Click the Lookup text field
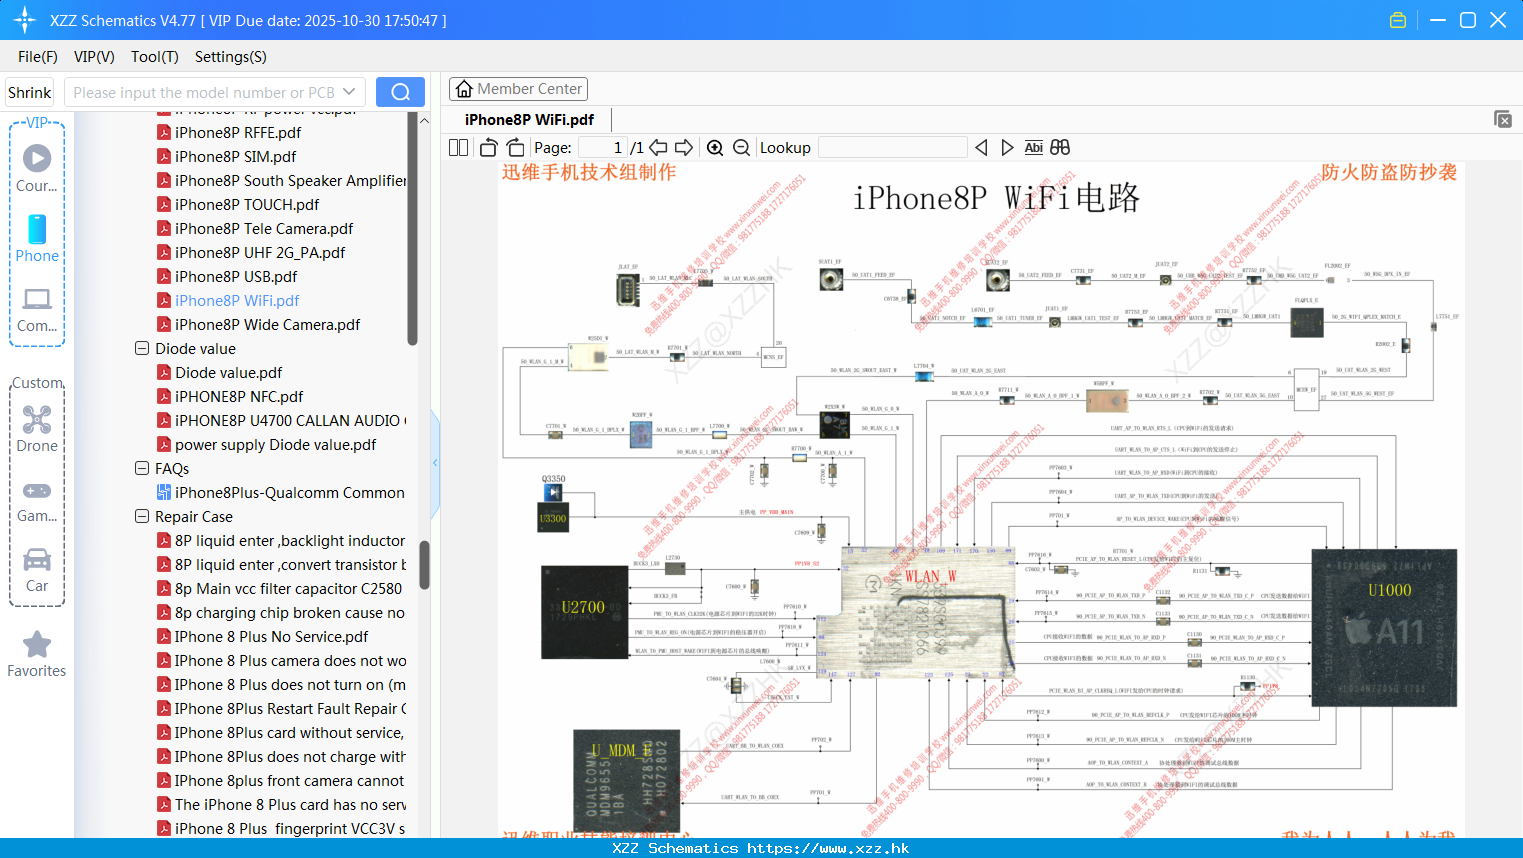This screenshot has width=1523, height=858. [893, 147]
